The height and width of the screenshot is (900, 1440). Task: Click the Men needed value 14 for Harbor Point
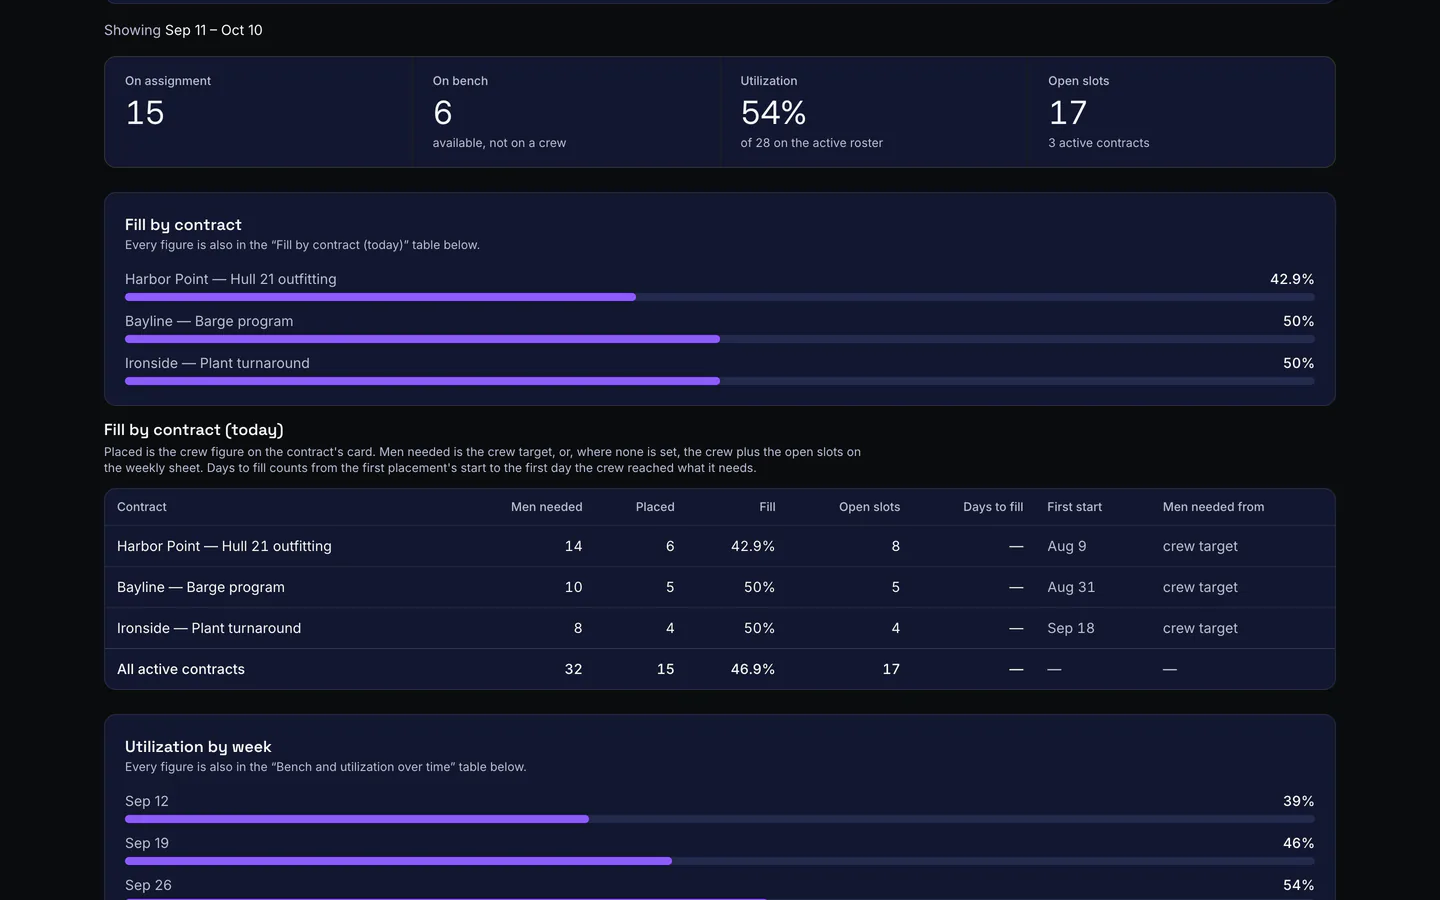[573, 546]
